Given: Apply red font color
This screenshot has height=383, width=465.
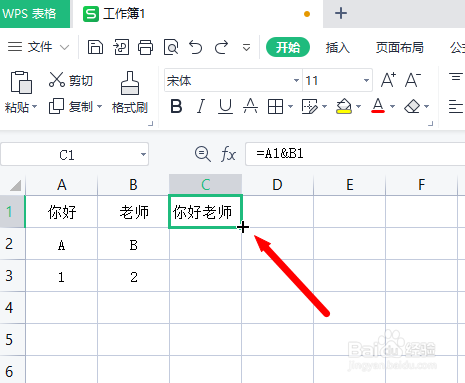Looking at the screenshot, I should click(378, 106).
